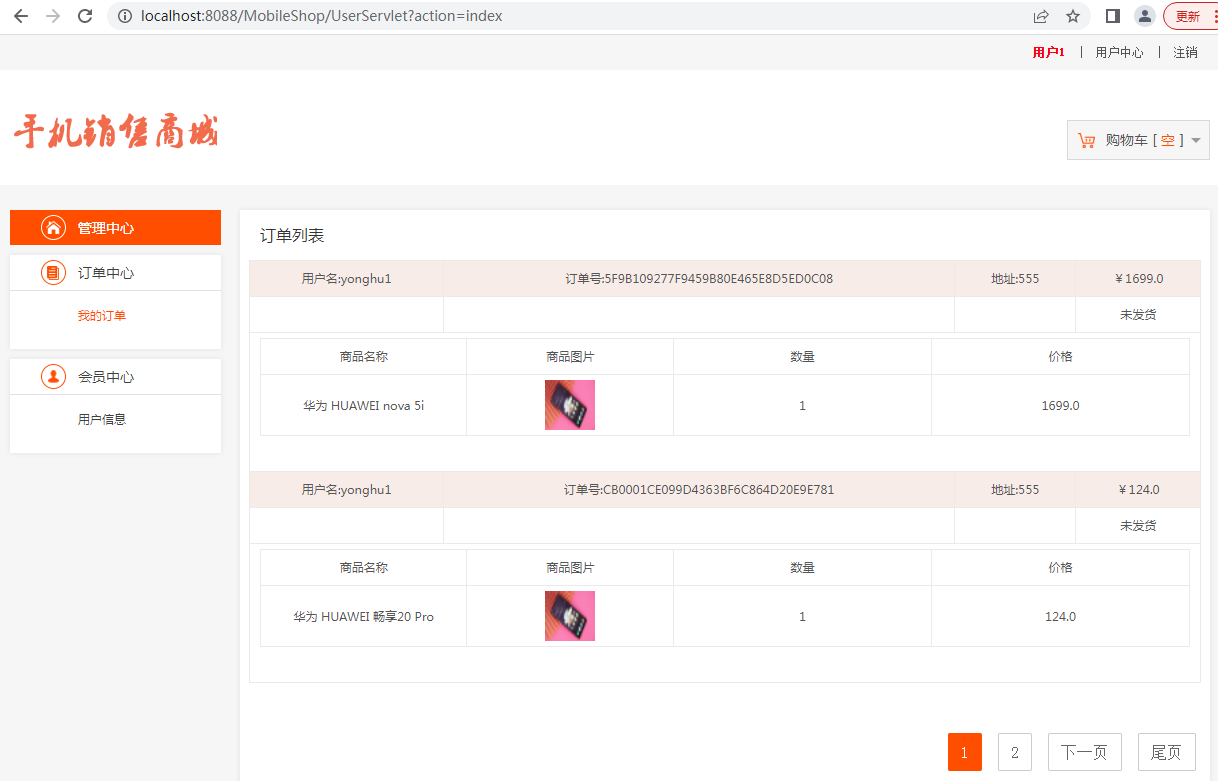Click 未发货 status of the 124.0 order
The width and height of the screenshot is (1218, 781).
[x=1138, y=526]
